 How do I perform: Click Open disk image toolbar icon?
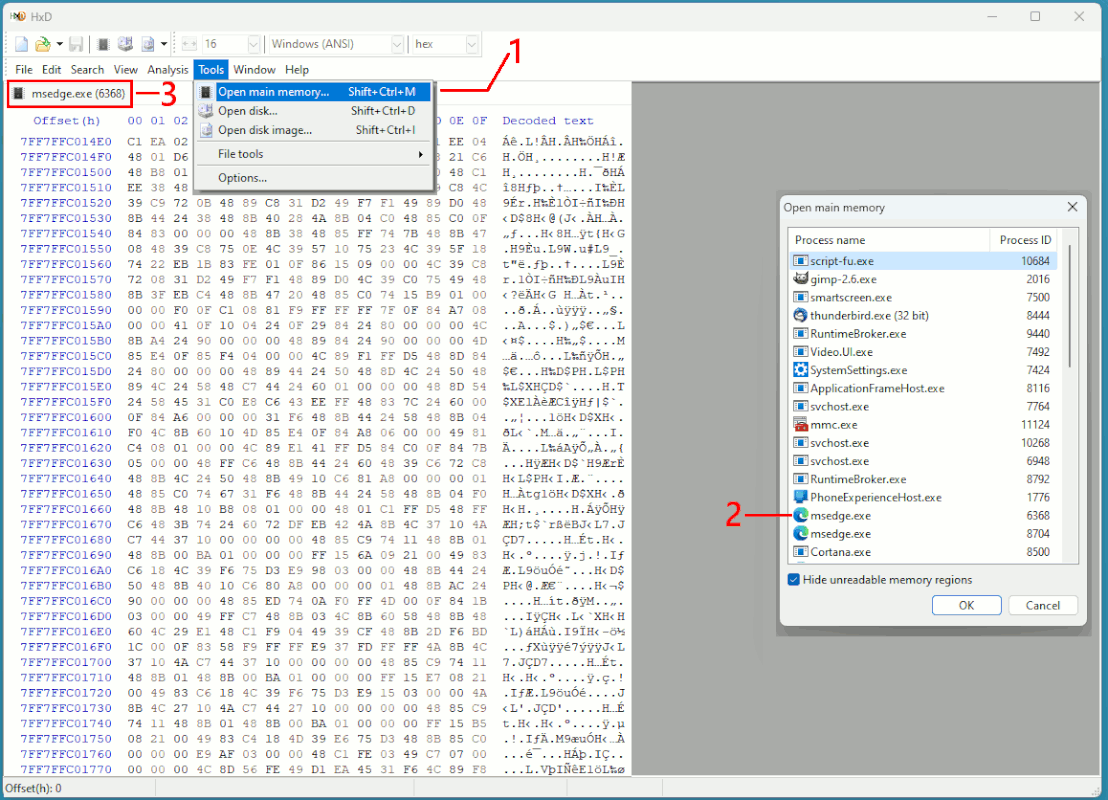click(148, 44)
